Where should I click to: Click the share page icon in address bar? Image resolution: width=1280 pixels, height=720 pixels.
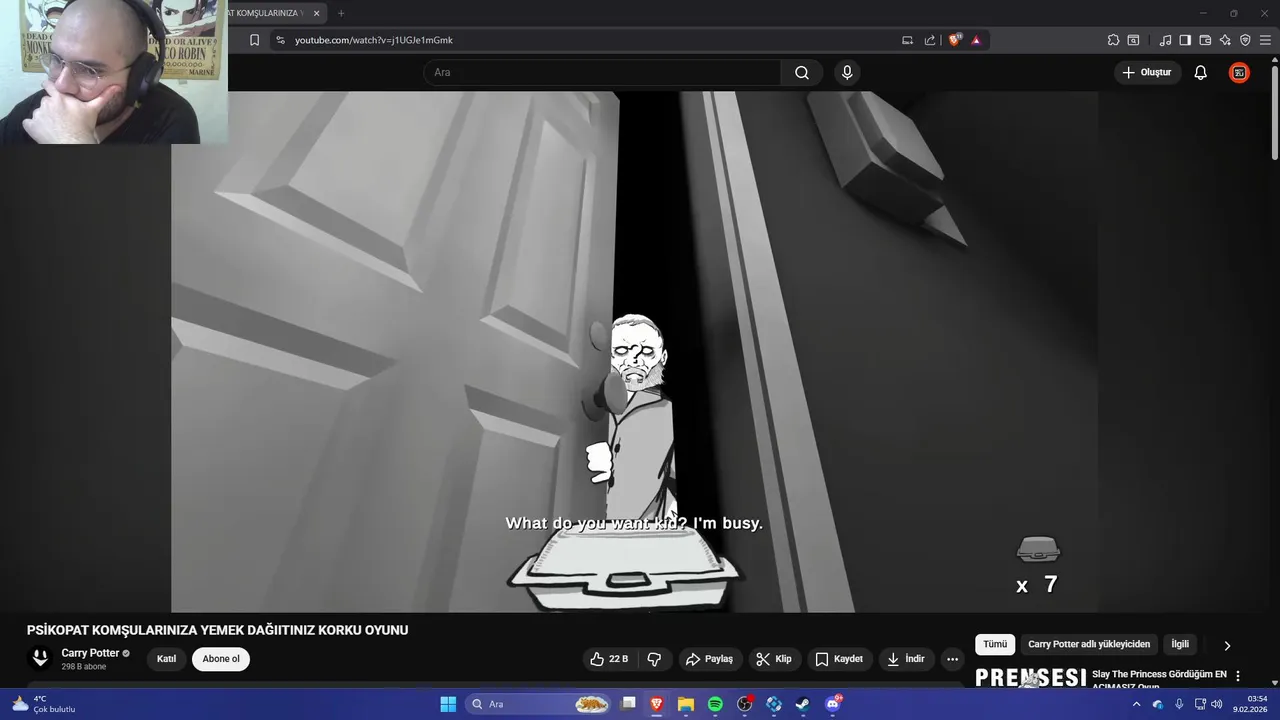pyautogui.click(x=930, y=40)
